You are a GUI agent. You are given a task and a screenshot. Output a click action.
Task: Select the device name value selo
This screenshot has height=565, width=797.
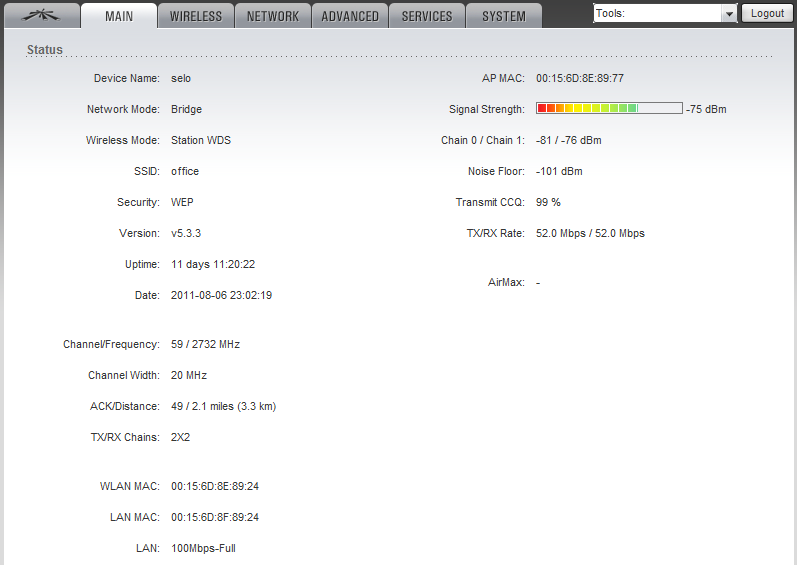click(181, 78)
